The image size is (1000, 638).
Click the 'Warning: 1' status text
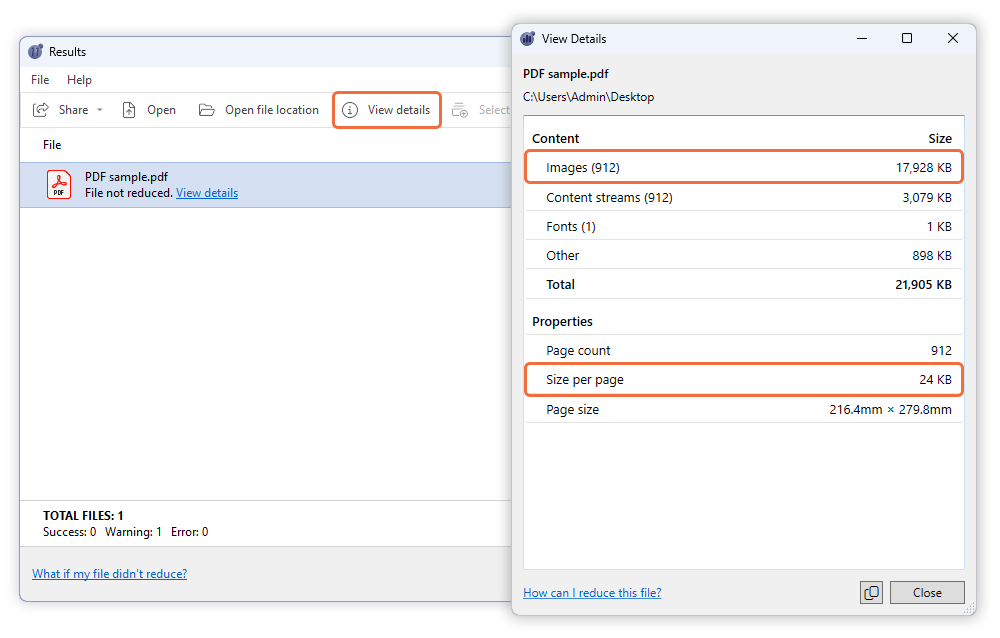click(133, 532)
